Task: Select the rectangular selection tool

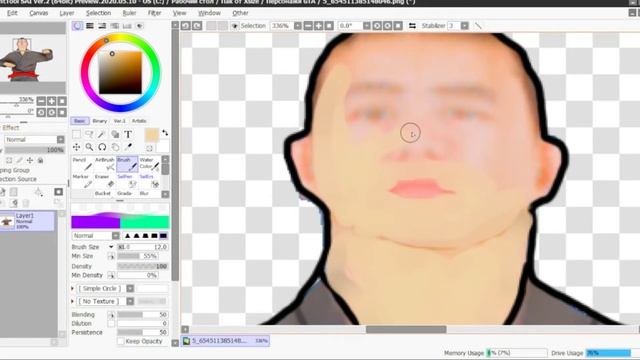Action: coord(76,134)
